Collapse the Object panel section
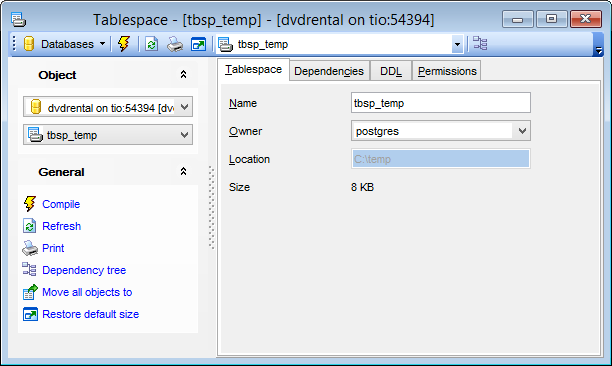The height and width of the screenshot is (366, 612). tap(183, 75)
